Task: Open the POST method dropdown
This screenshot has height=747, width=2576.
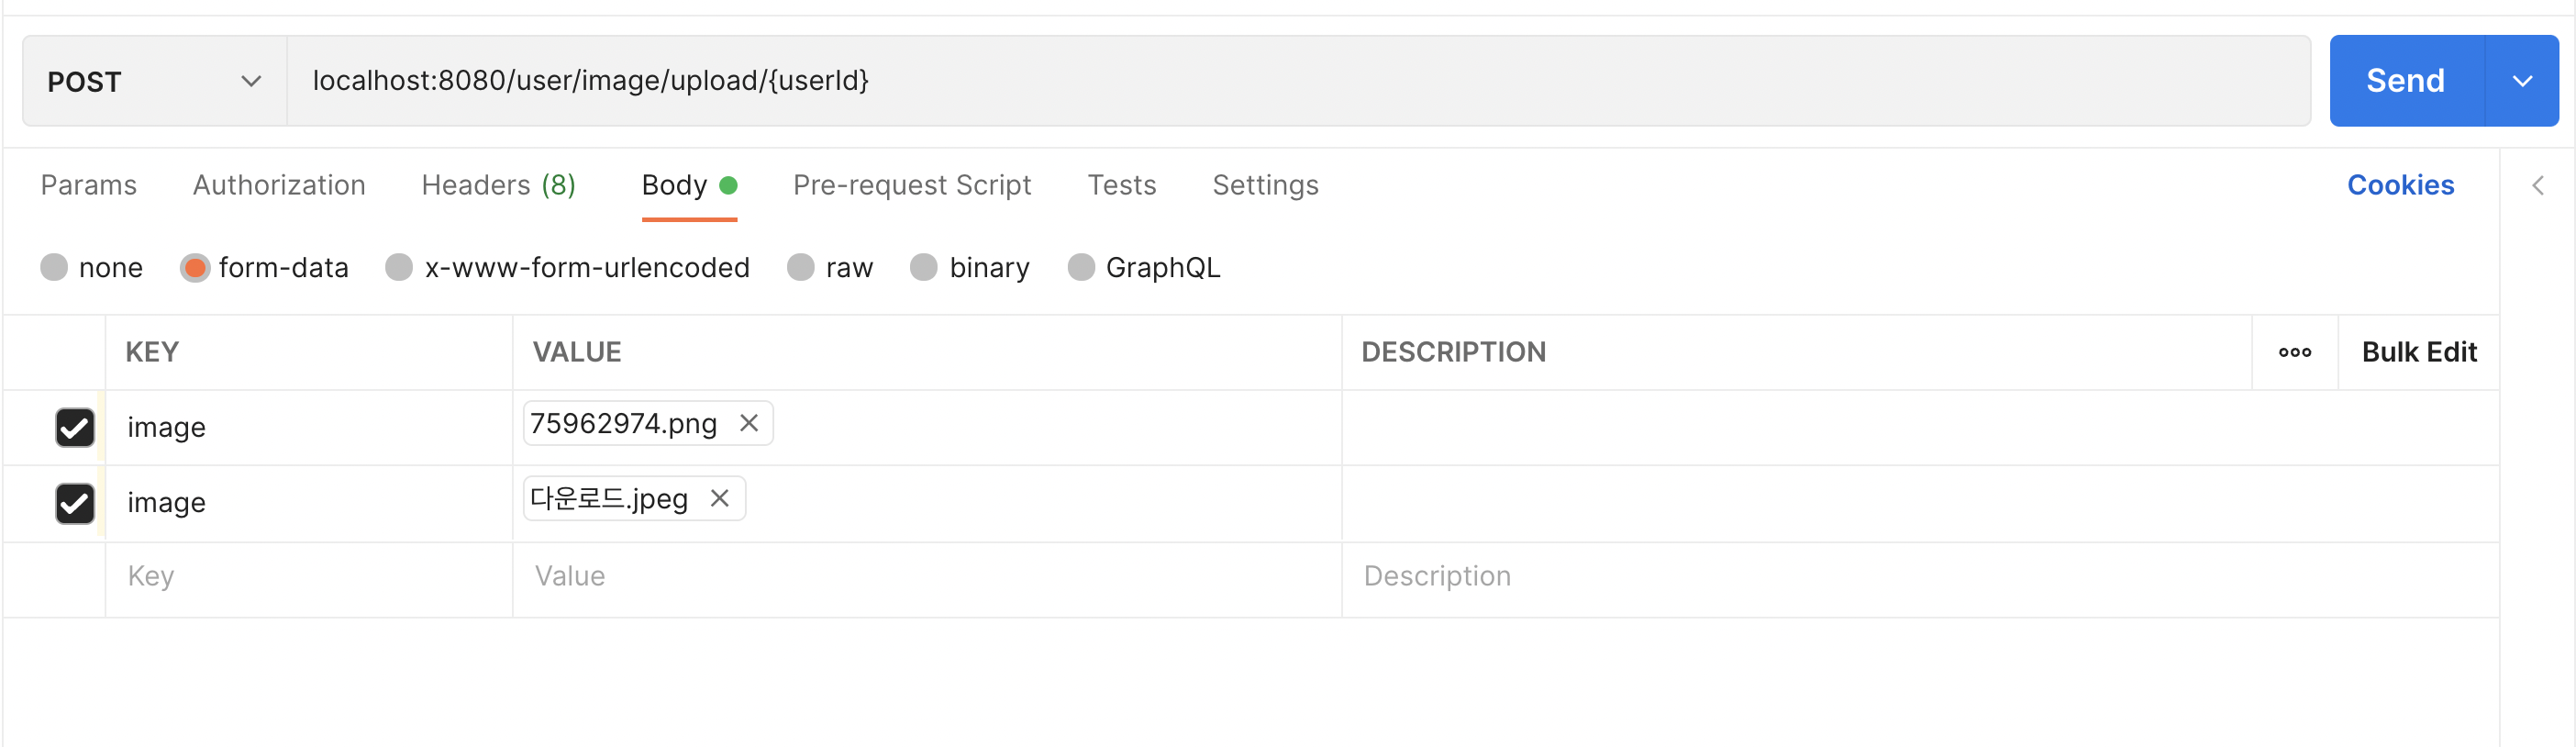Action: 154,81
